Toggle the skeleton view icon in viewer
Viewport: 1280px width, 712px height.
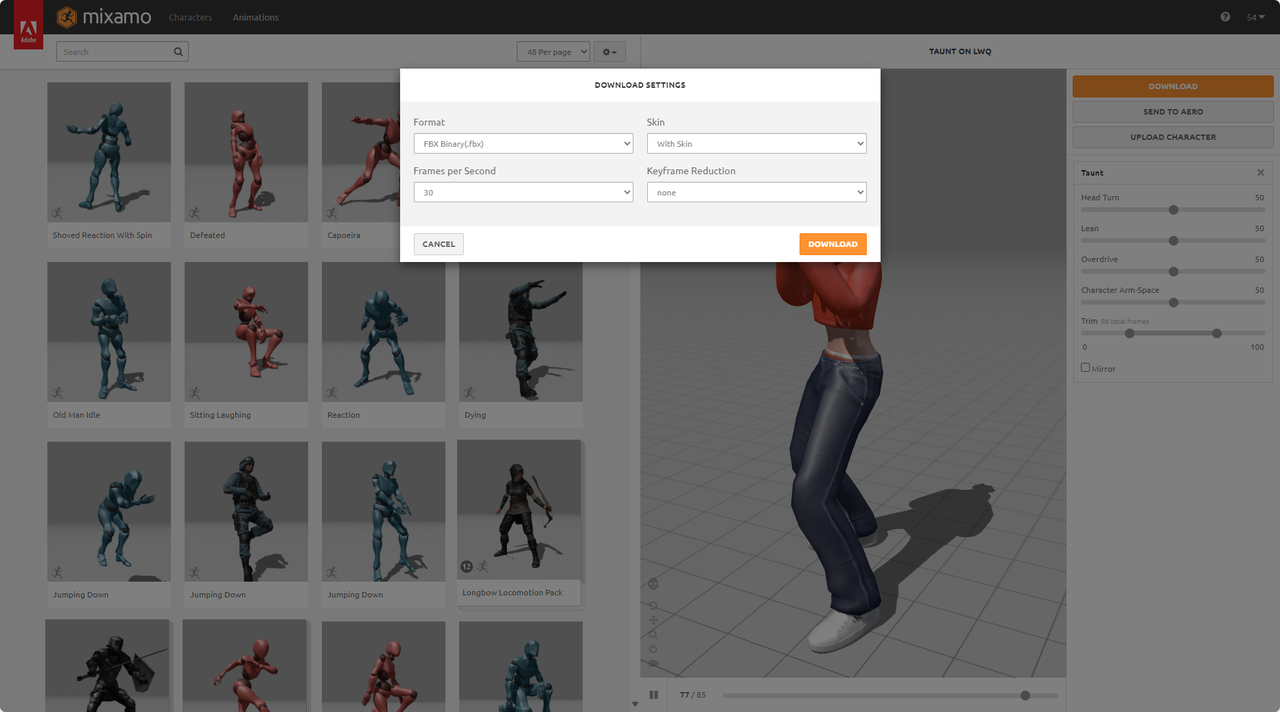click(x=653, y=584)
